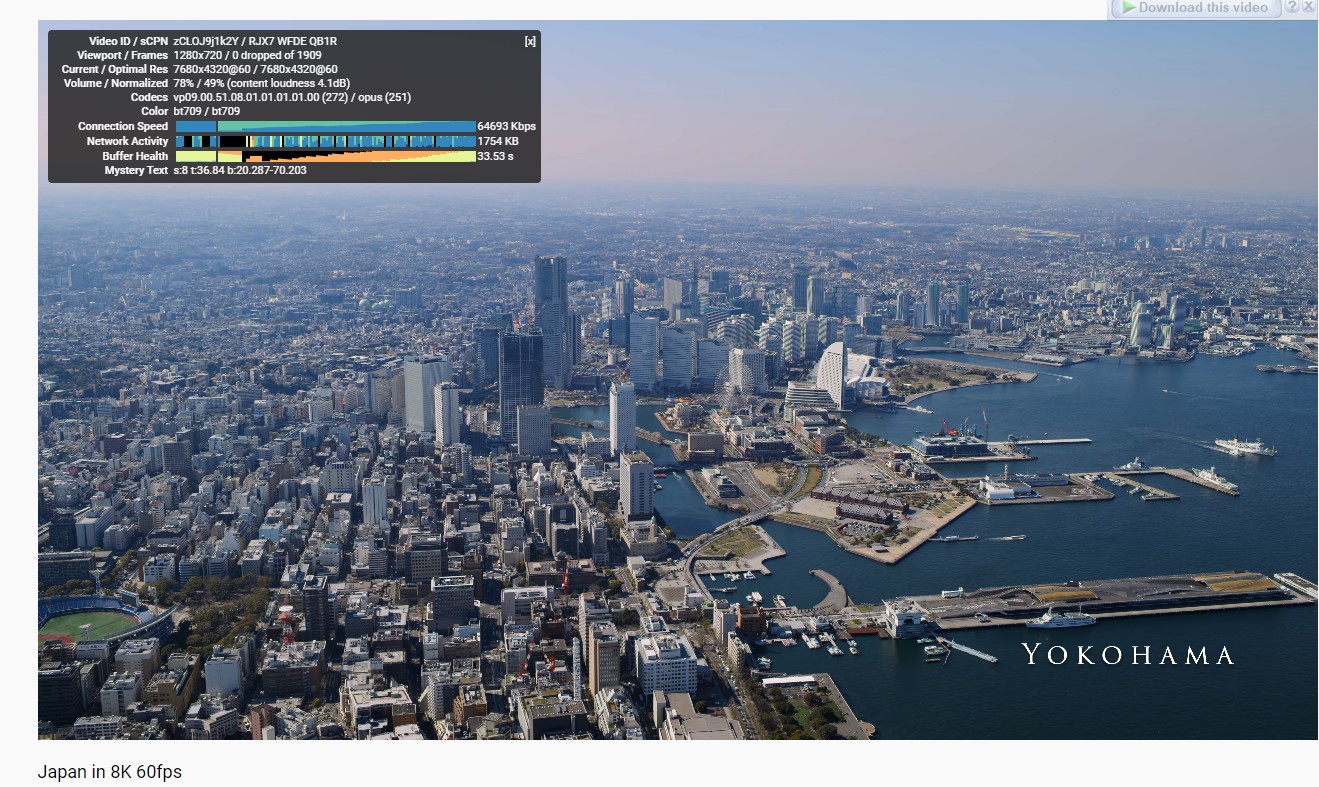Screen dimensions: 1319x787
Task: Click the Network Activity graph
Action: pos(326,141)
